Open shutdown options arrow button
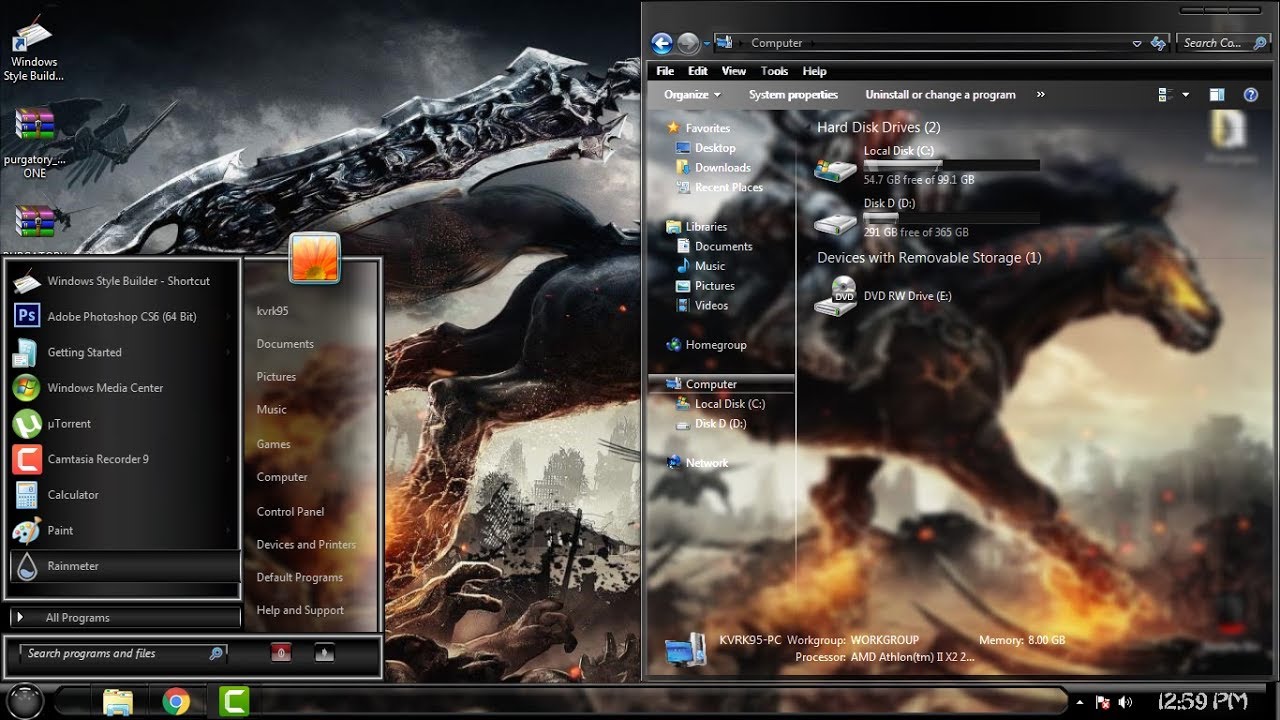 (324, 653)
